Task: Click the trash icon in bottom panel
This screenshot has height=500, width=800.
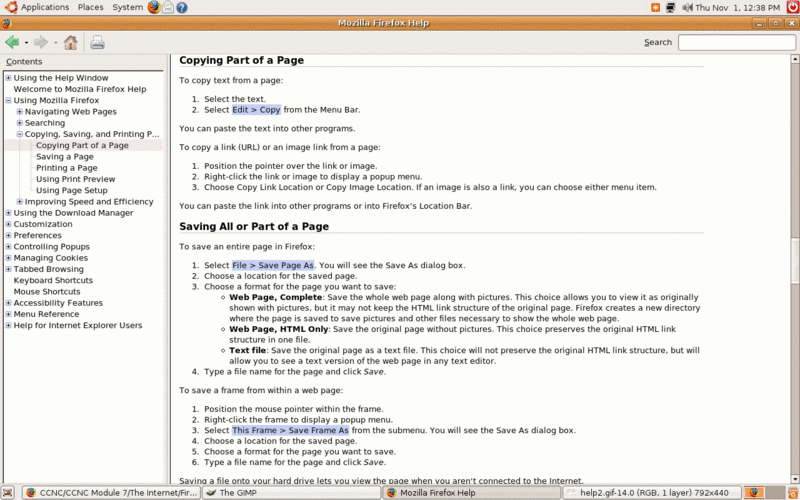Action: [x=793, y=493]
